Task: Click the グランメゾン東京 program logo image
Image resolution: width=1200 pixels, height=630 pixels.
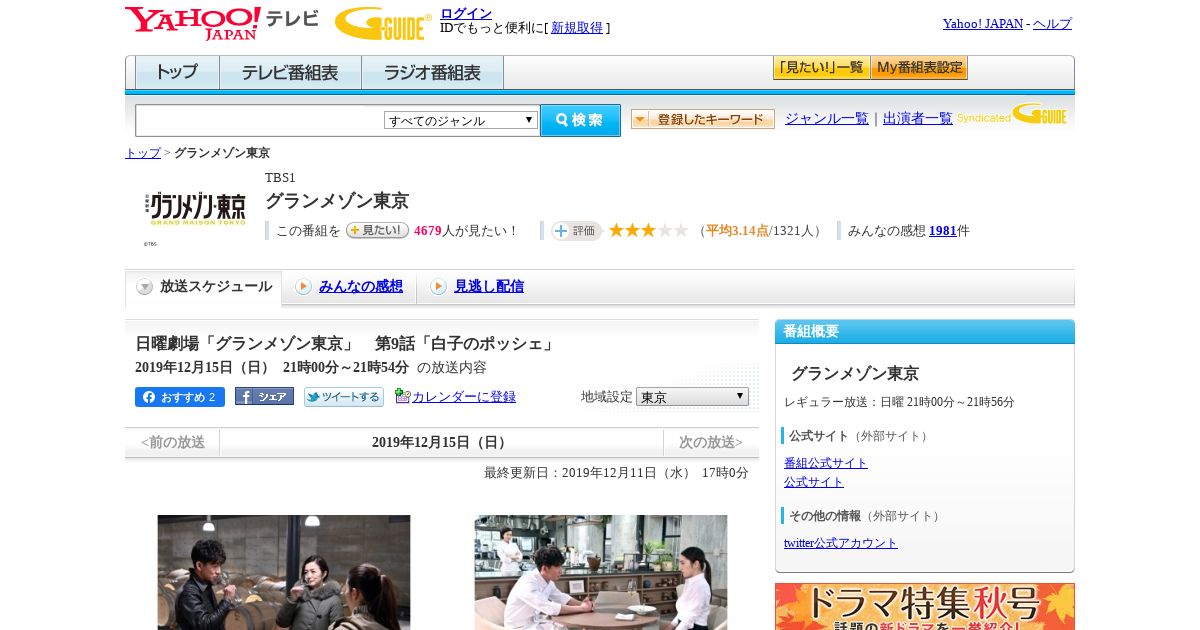Action: click(x=195, y=208)
